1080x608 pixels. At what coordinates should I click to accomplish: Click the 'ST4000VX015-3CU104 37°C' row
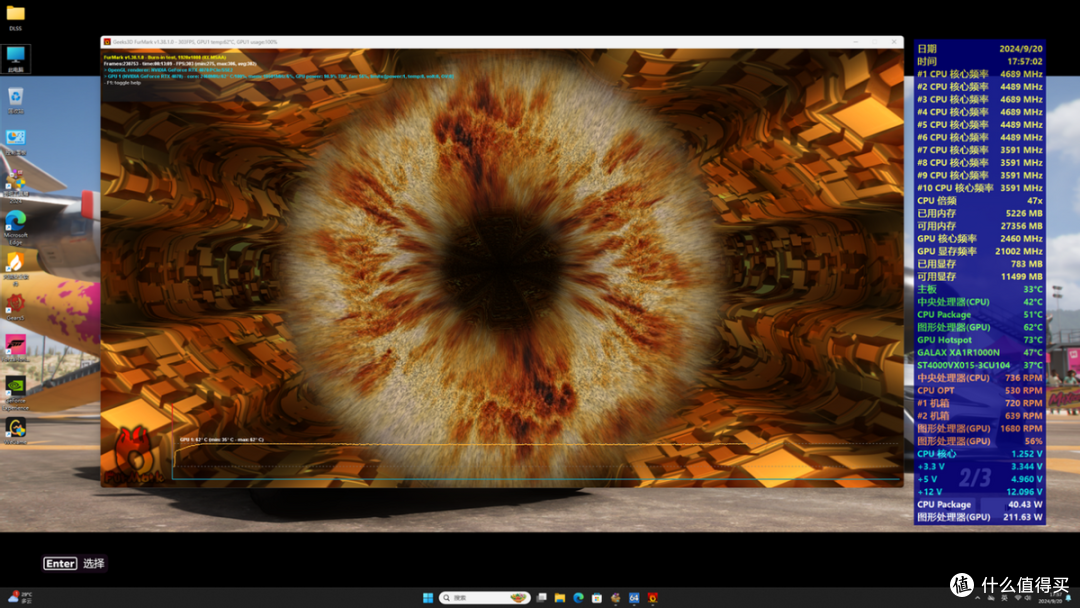(979, 365)
